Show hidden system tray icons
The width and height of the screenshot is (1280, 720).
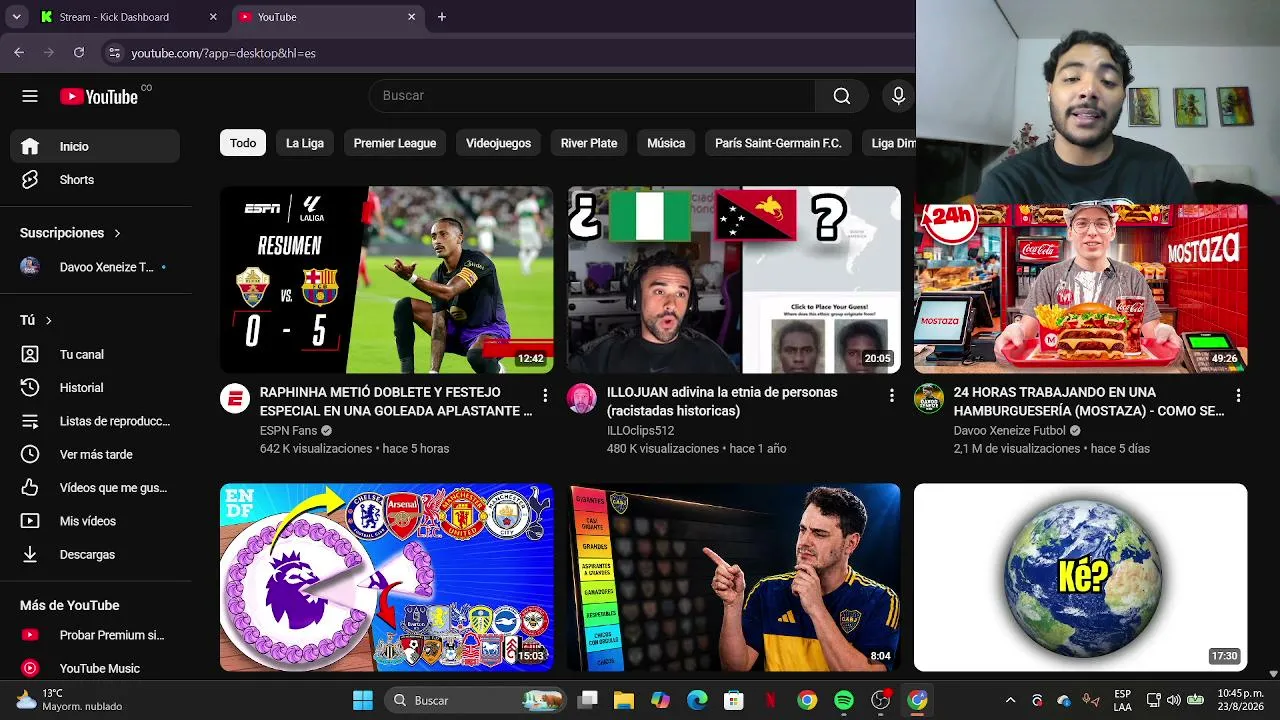(x=1010, y=700)
